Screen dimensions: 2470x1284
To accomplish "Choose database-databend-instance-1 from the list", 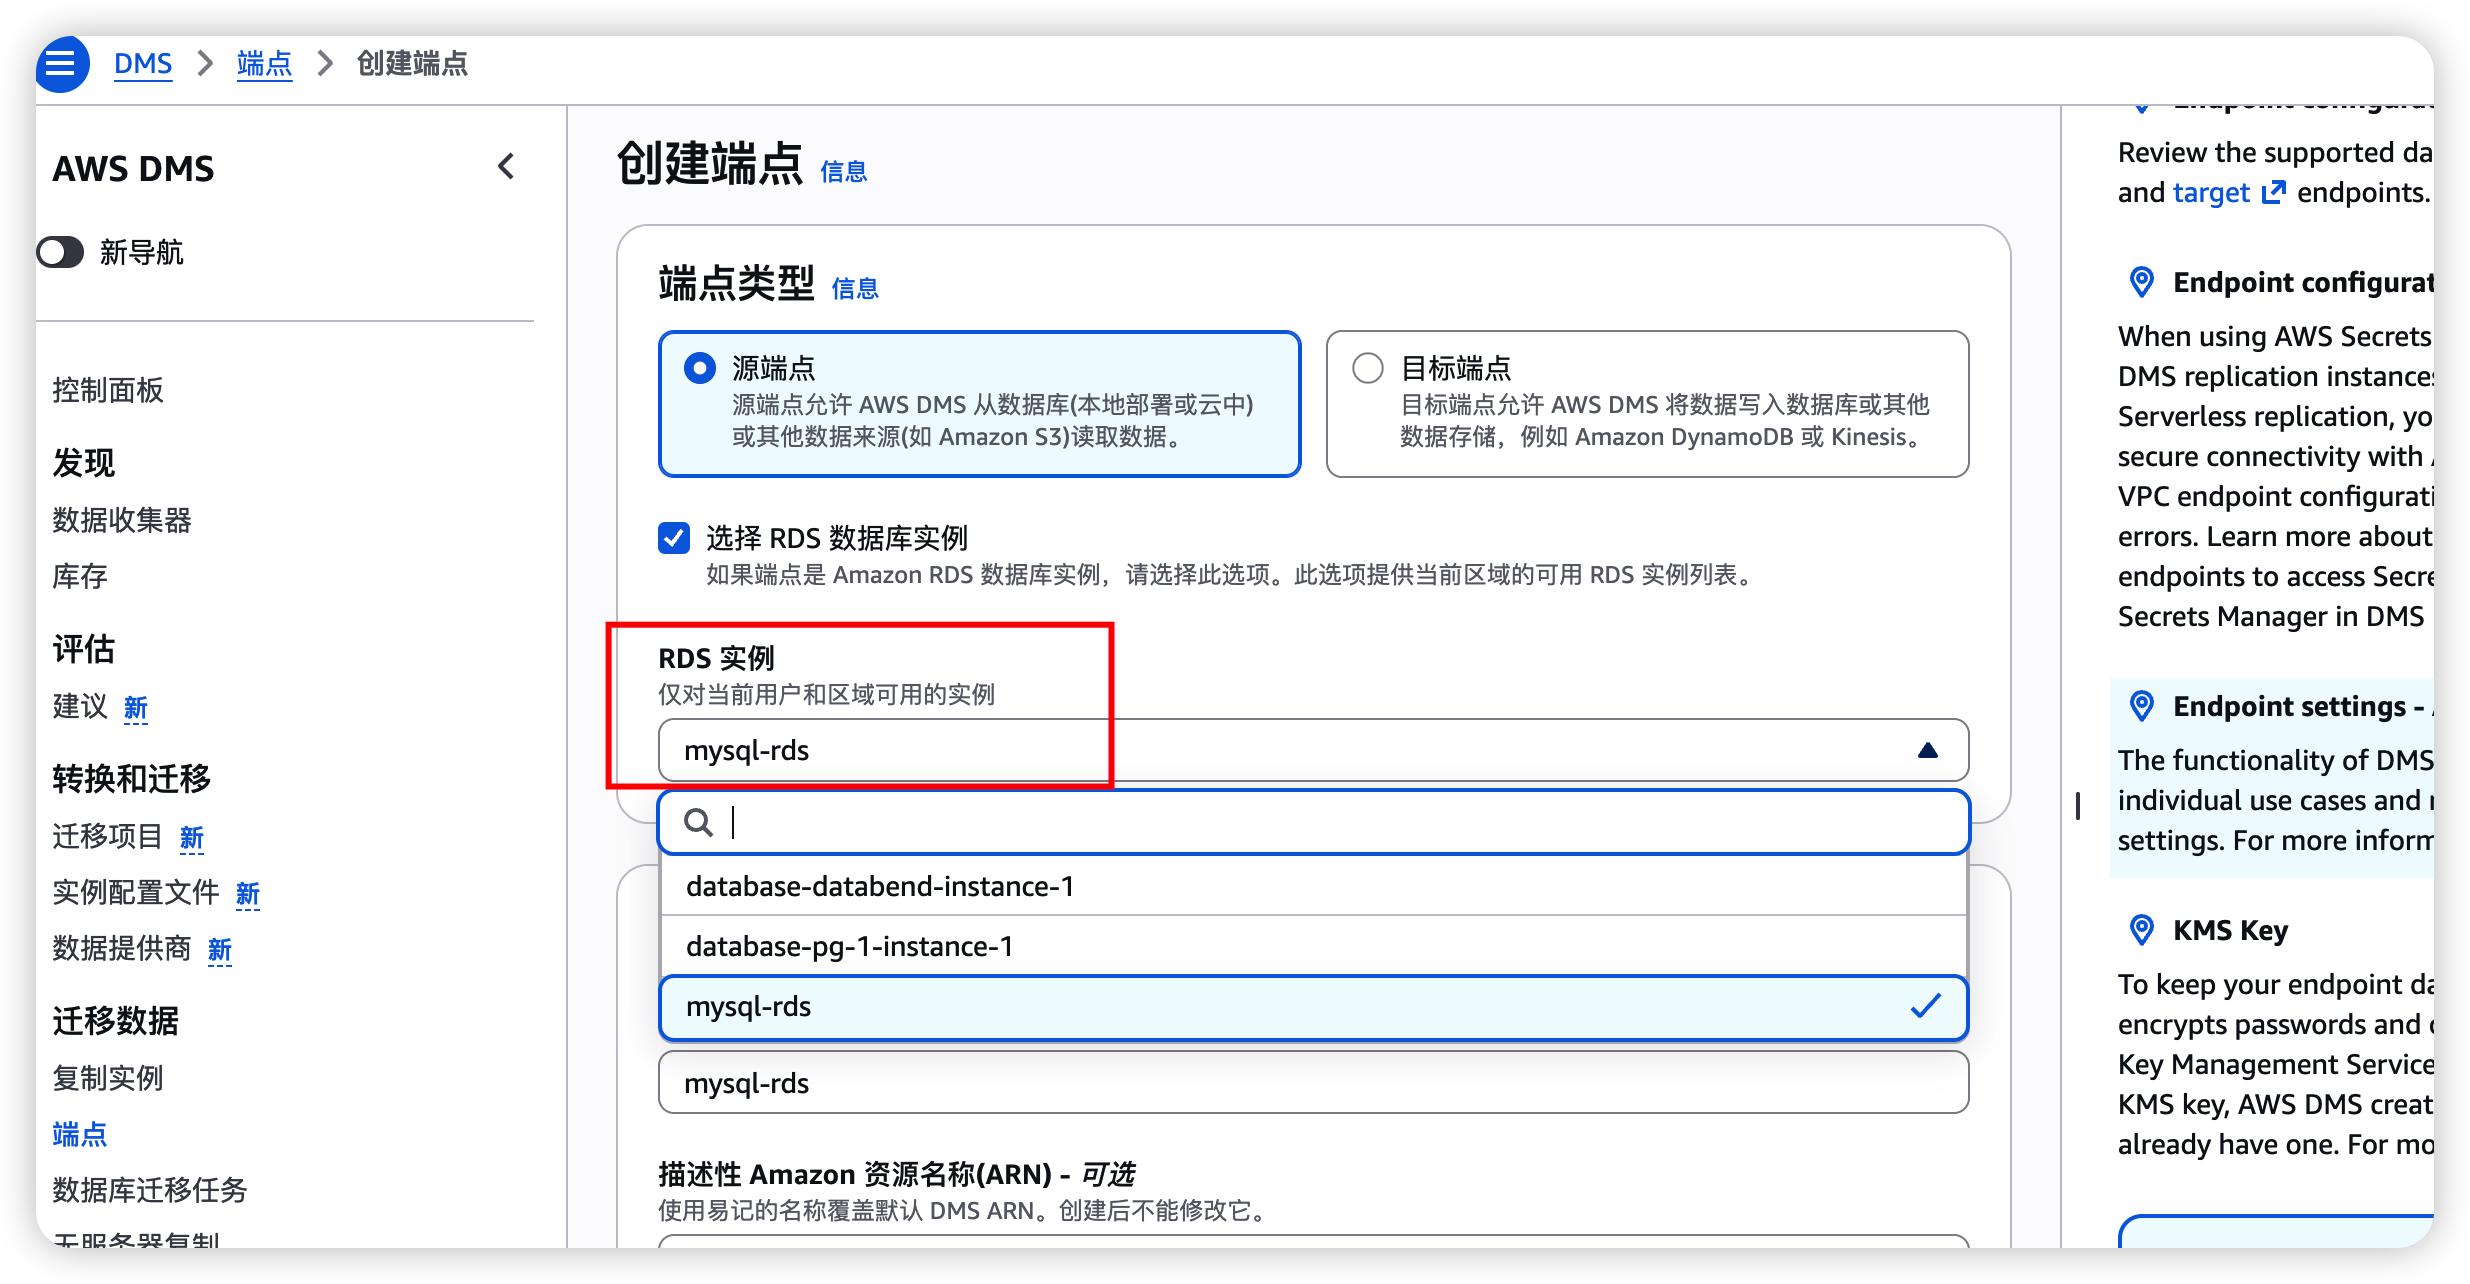I will tap(880, 886).
